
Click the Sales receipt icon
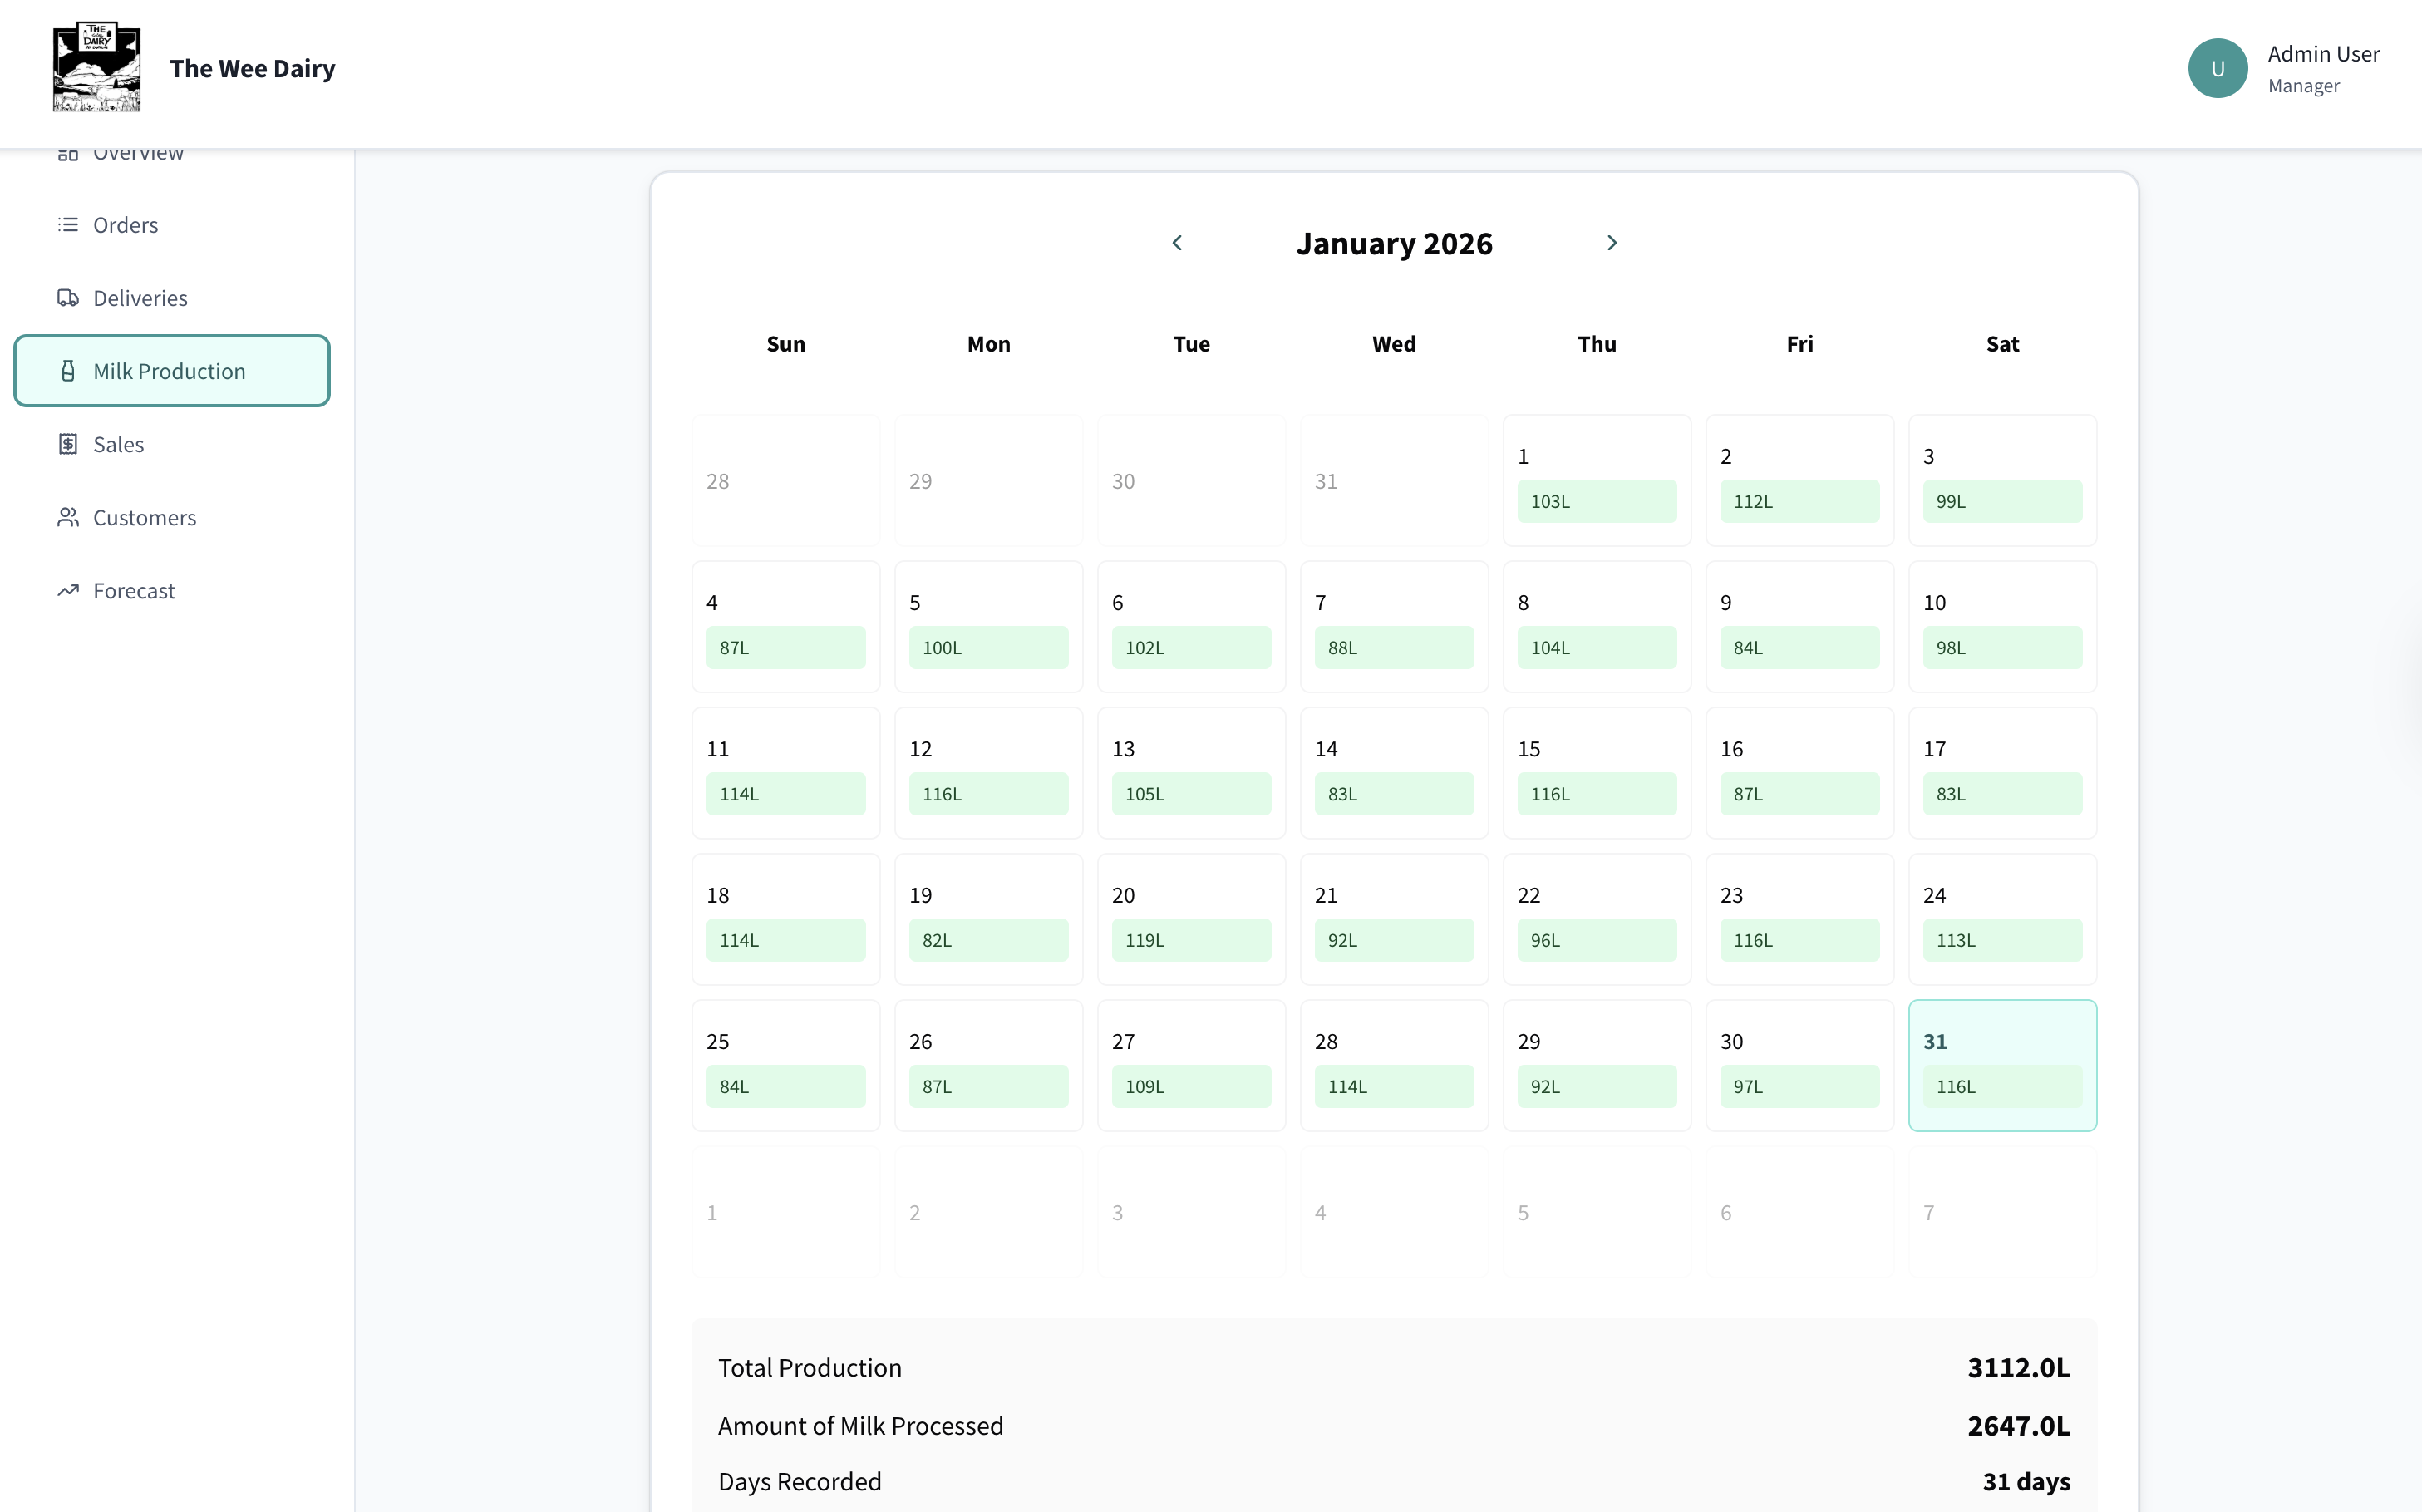coord(67,444)
